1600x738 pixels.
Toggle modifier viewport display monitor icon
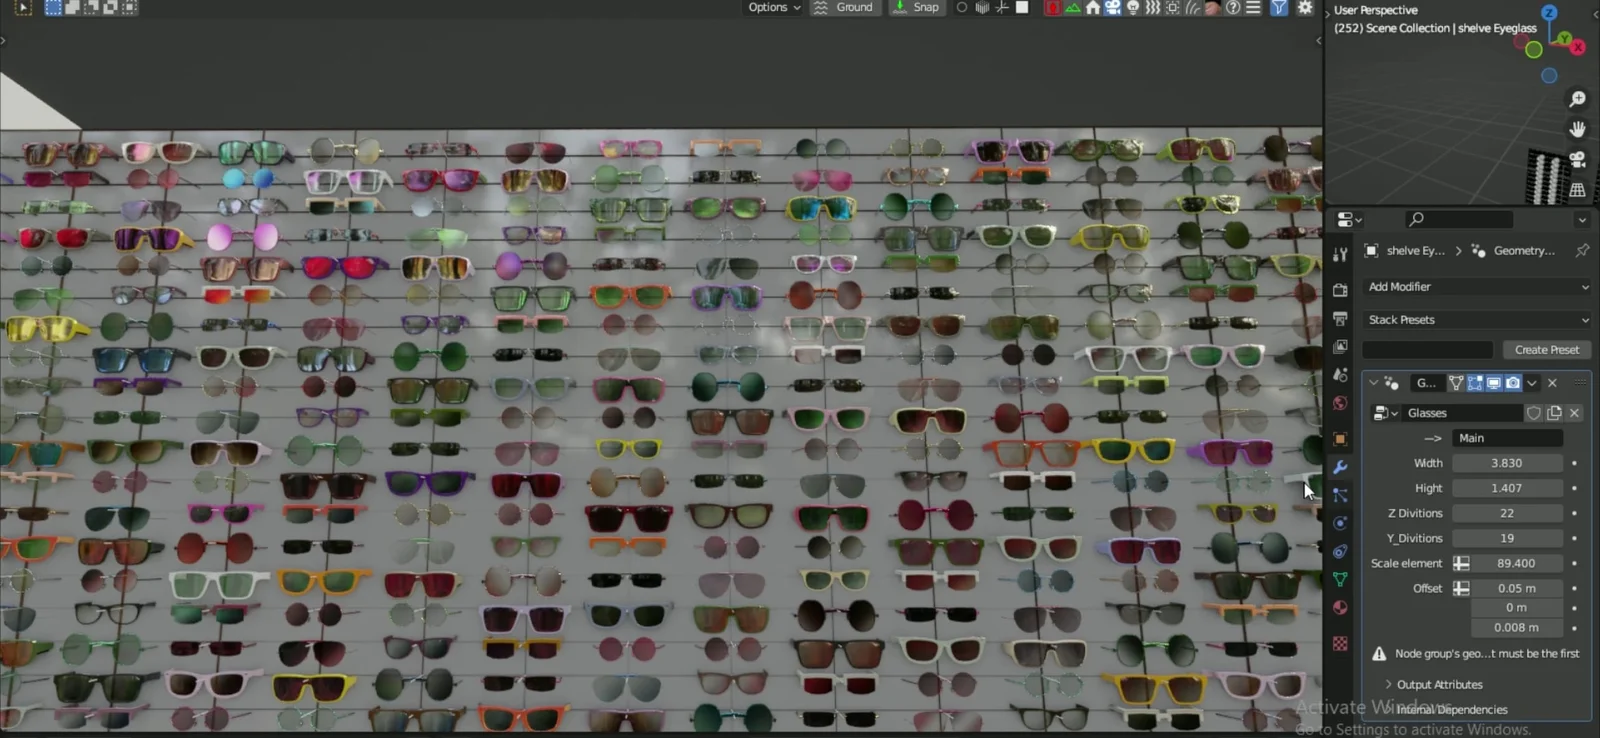(1494, 383)
